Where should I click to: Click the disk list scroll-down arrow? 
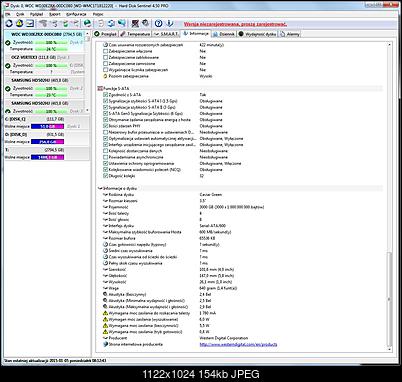[88, 110]
